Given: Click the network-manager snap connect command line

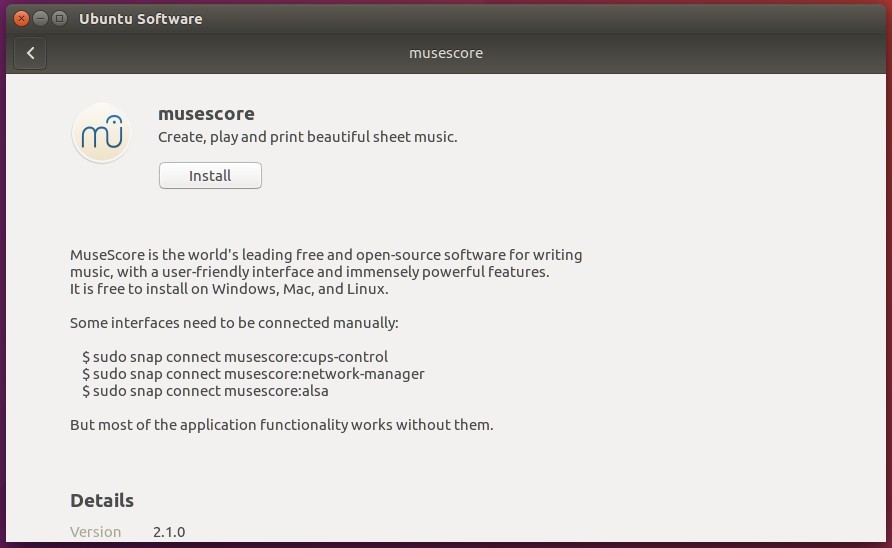Looking at the screenshot, I should point(253,374).
